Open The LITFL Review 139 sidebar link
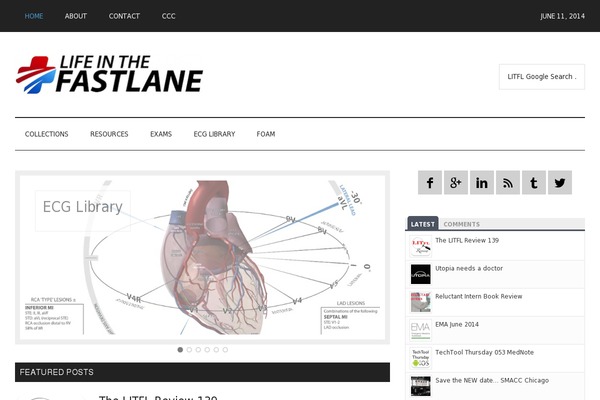Image resolution: width=600 pixels, height=400 pixels. (467, 240)
